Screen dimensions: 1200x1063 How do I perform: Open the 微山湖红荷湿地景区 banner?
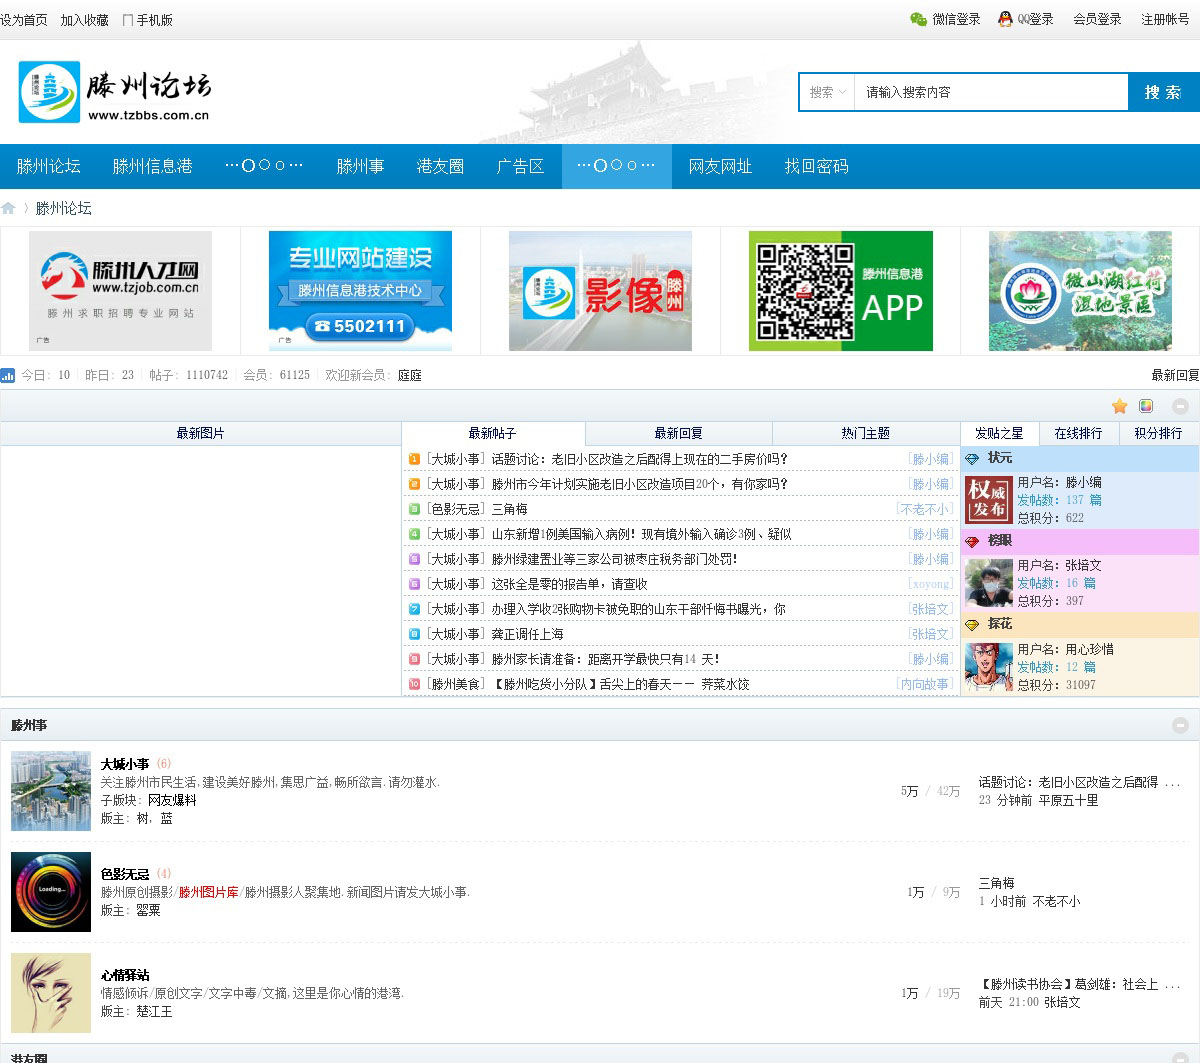pyautogui.click(x=1080, y=291)
